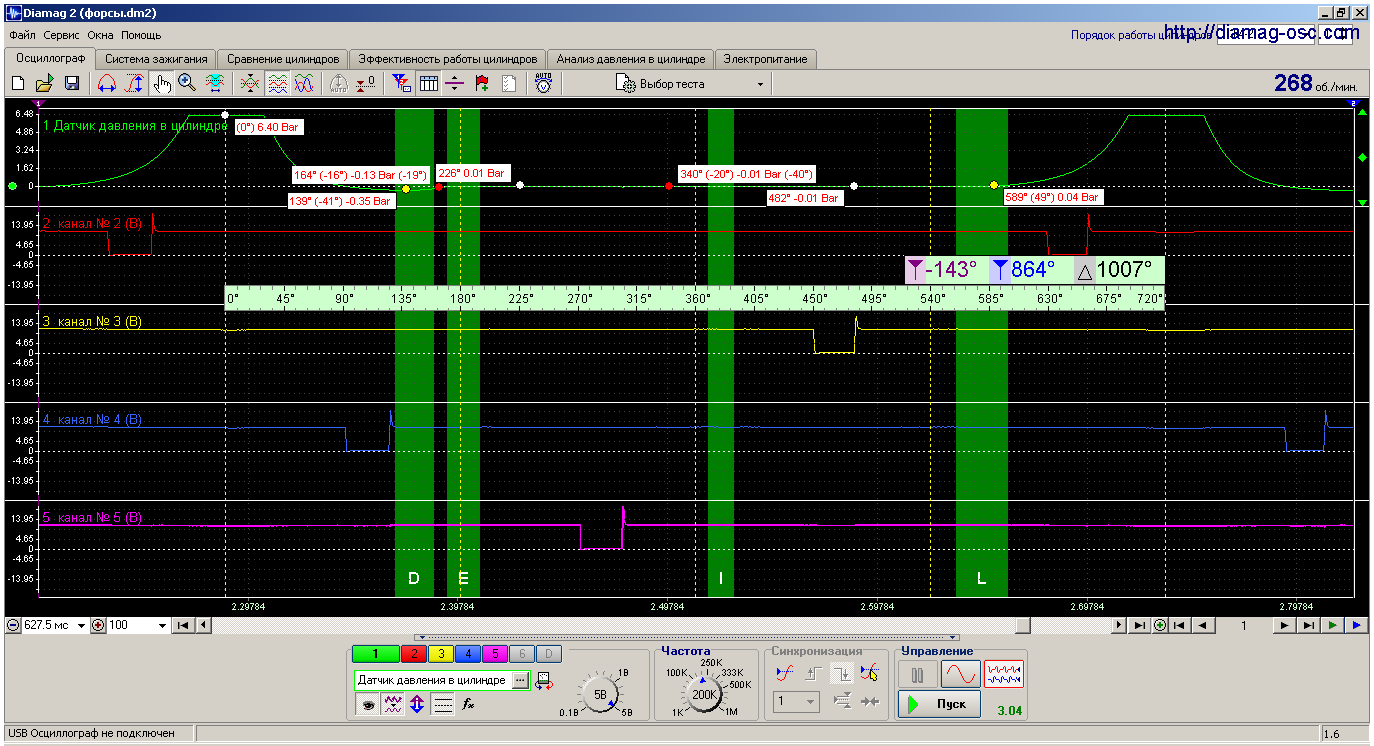Open the Сервис menu

[x=62, y=35]
